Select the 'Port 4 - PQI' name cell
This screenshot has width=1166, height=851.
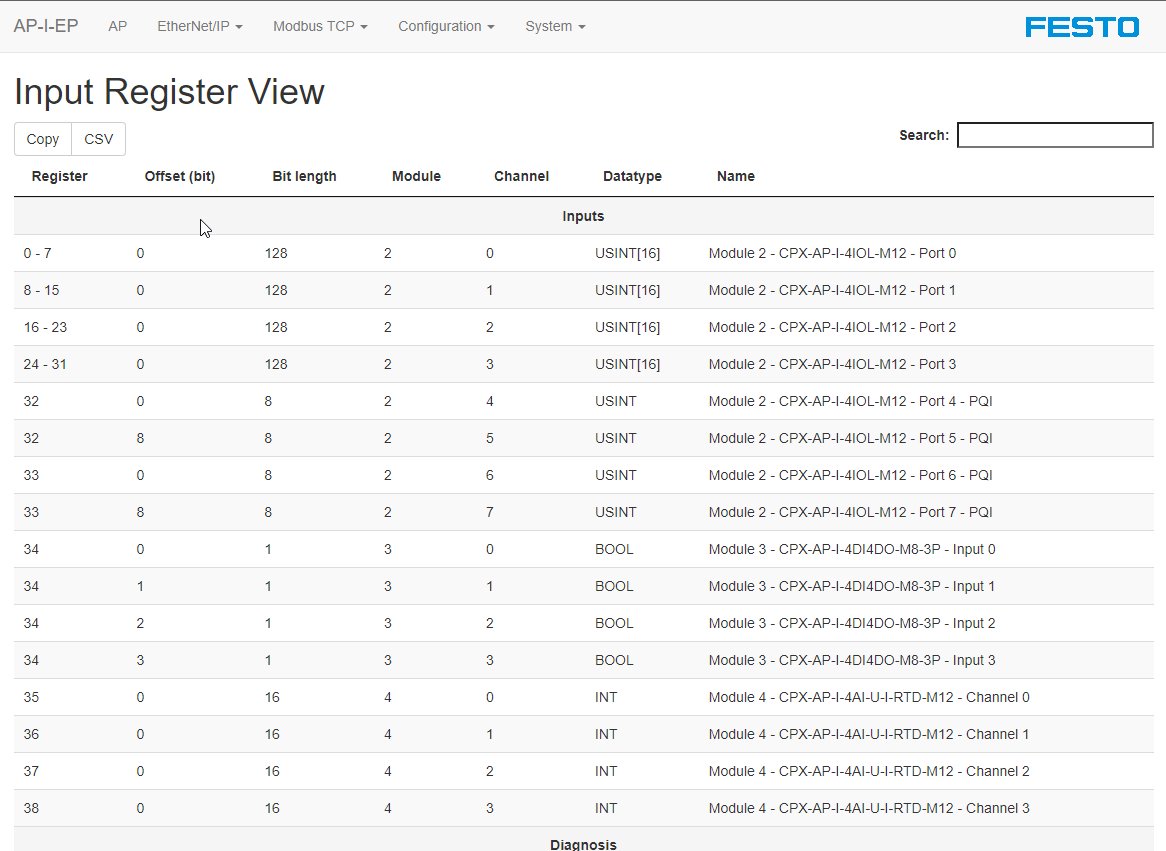point(850,402)
